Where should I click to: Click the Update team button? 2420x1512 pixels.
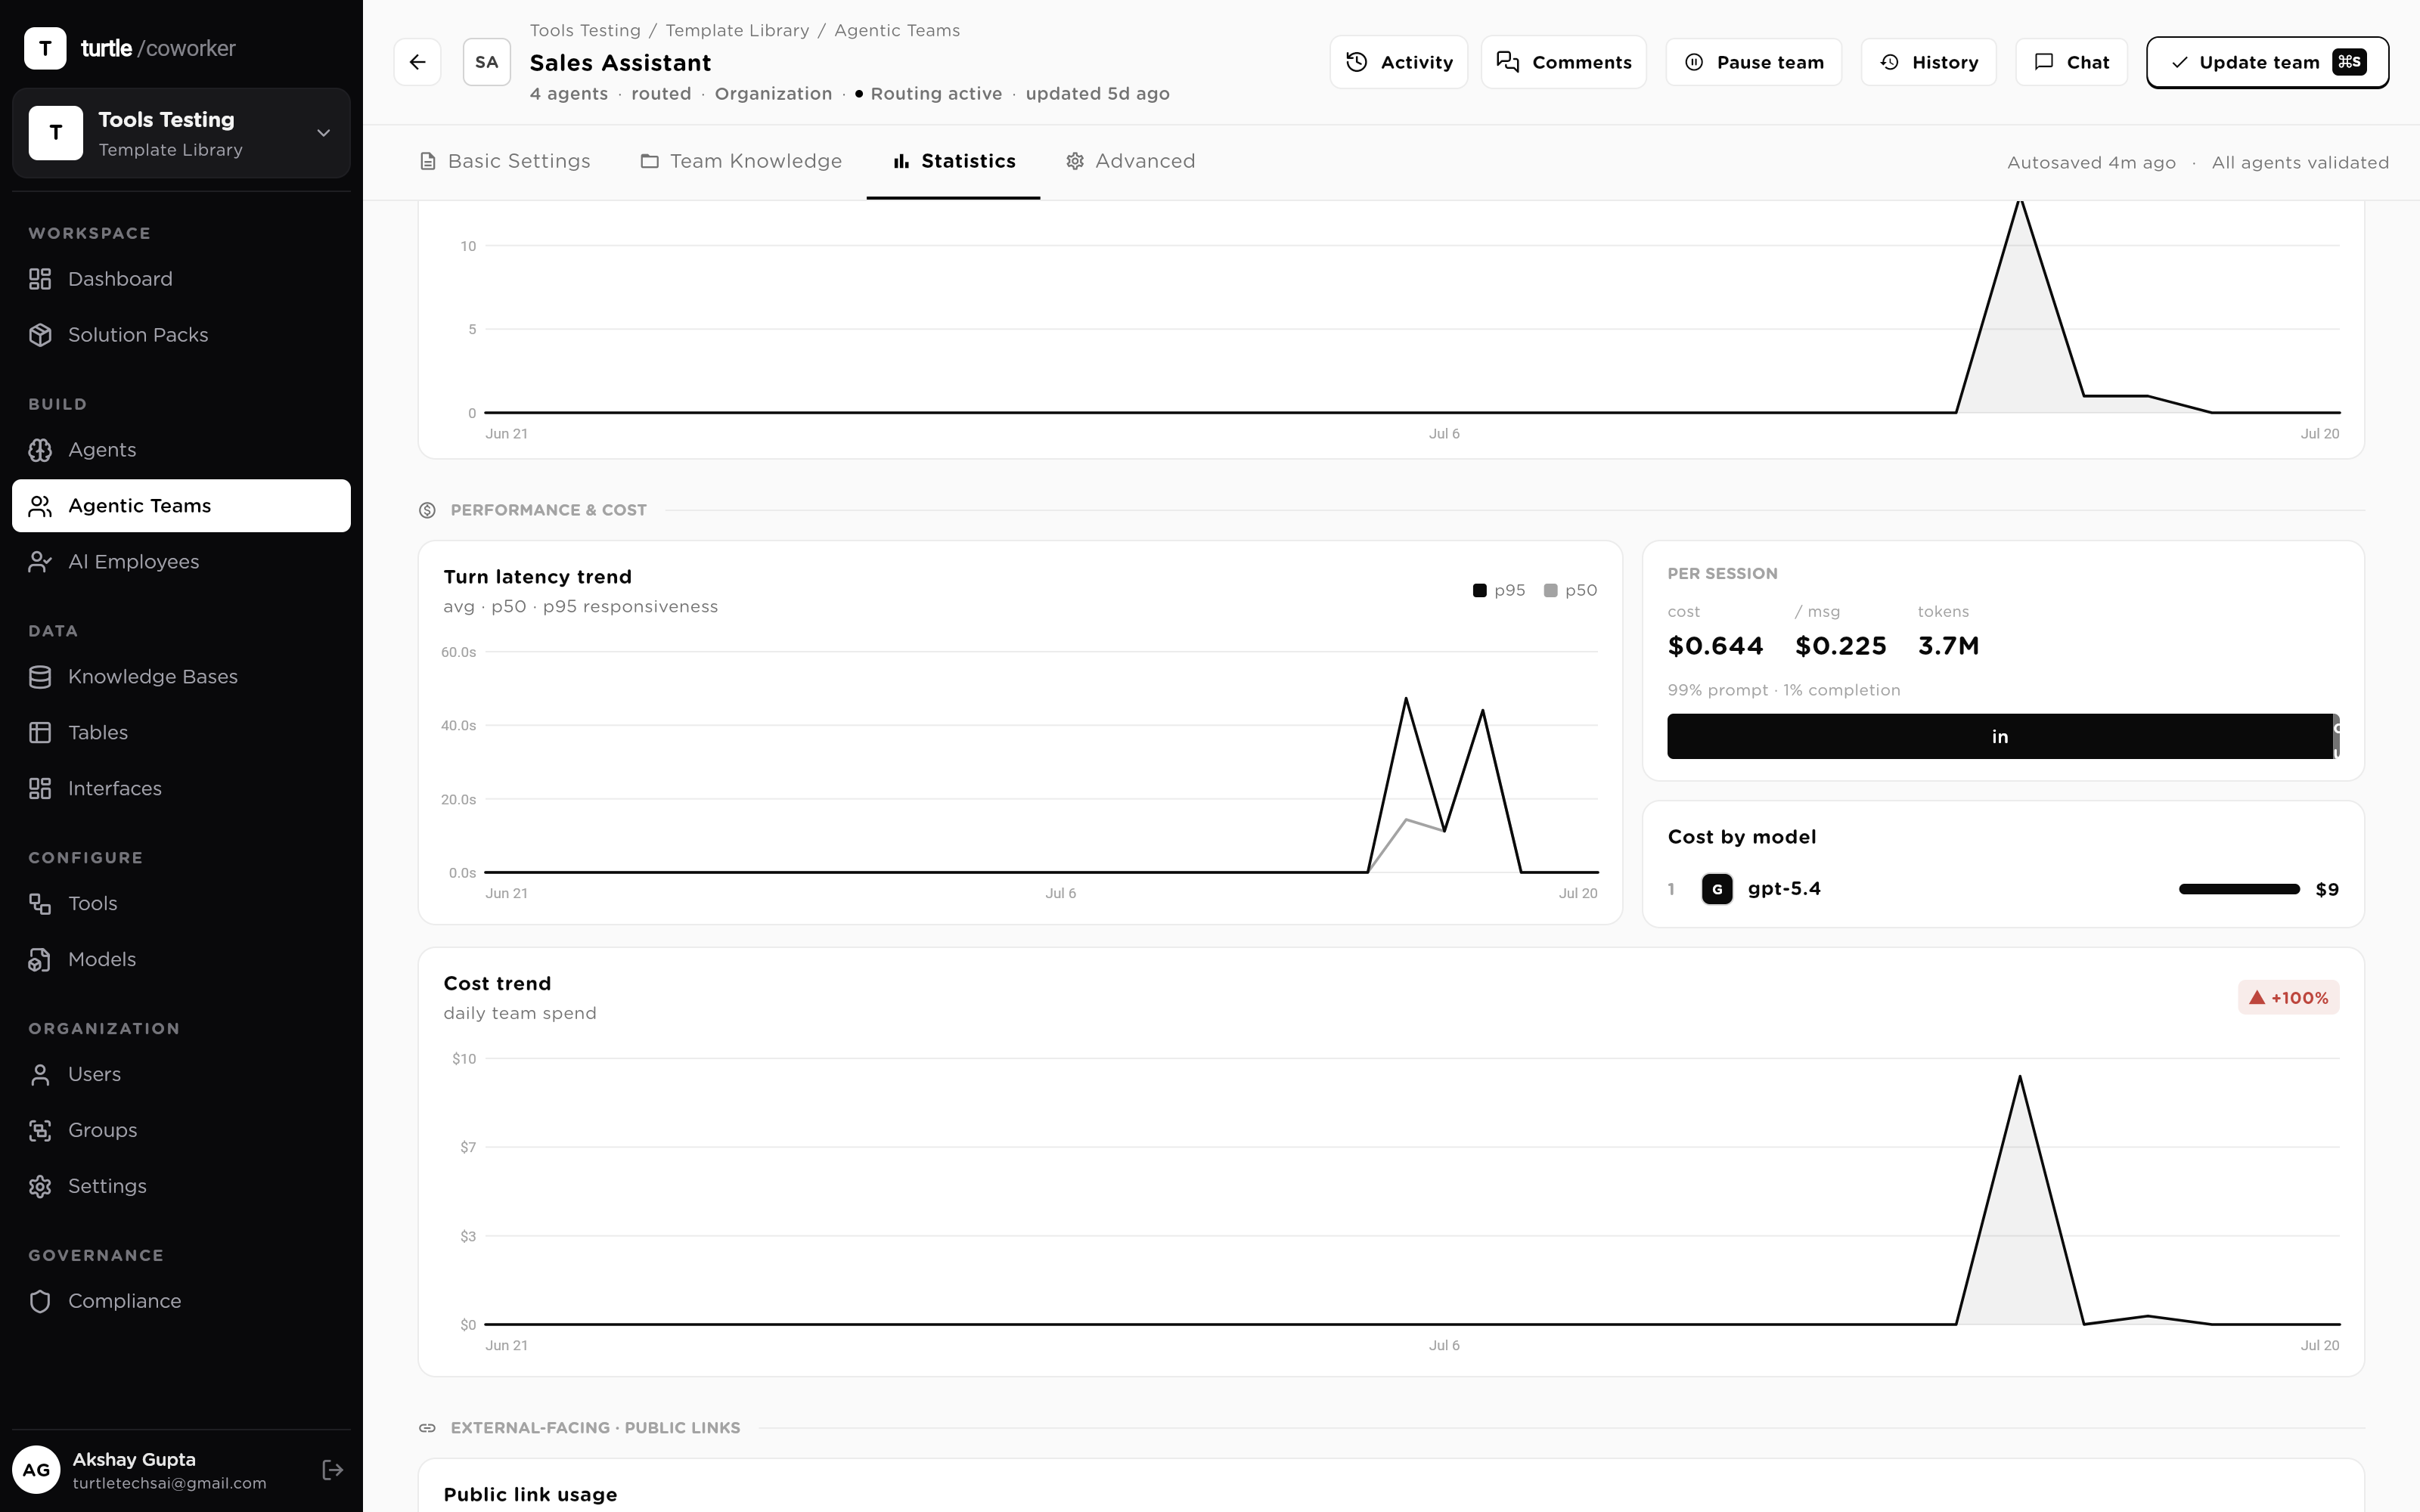(x=2268, y=62)
